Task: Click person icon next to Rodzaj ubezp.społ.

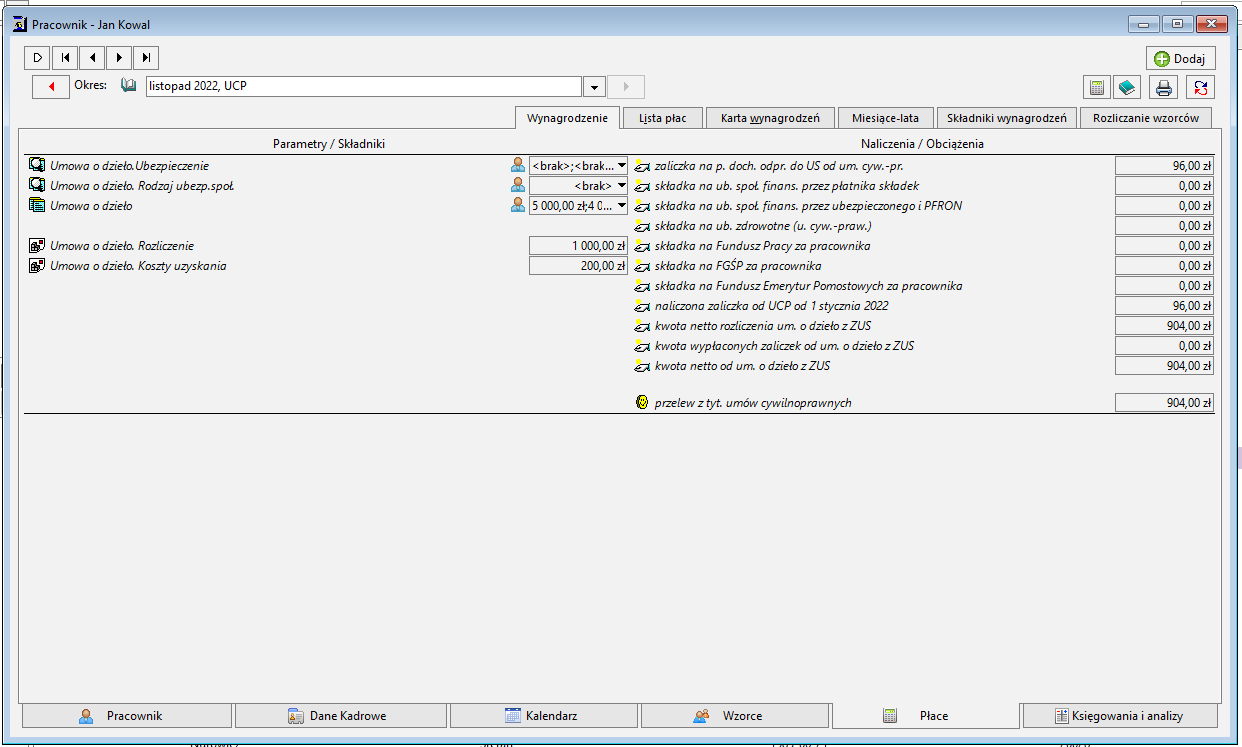Action: click(x=518, y=185)
